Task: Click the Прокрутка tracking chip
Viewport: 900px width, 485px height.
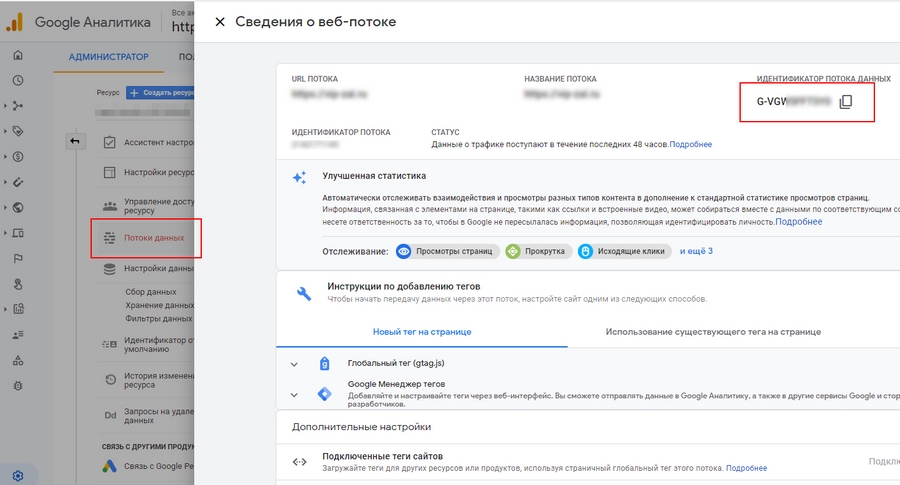Action: (x=538, y=251)
